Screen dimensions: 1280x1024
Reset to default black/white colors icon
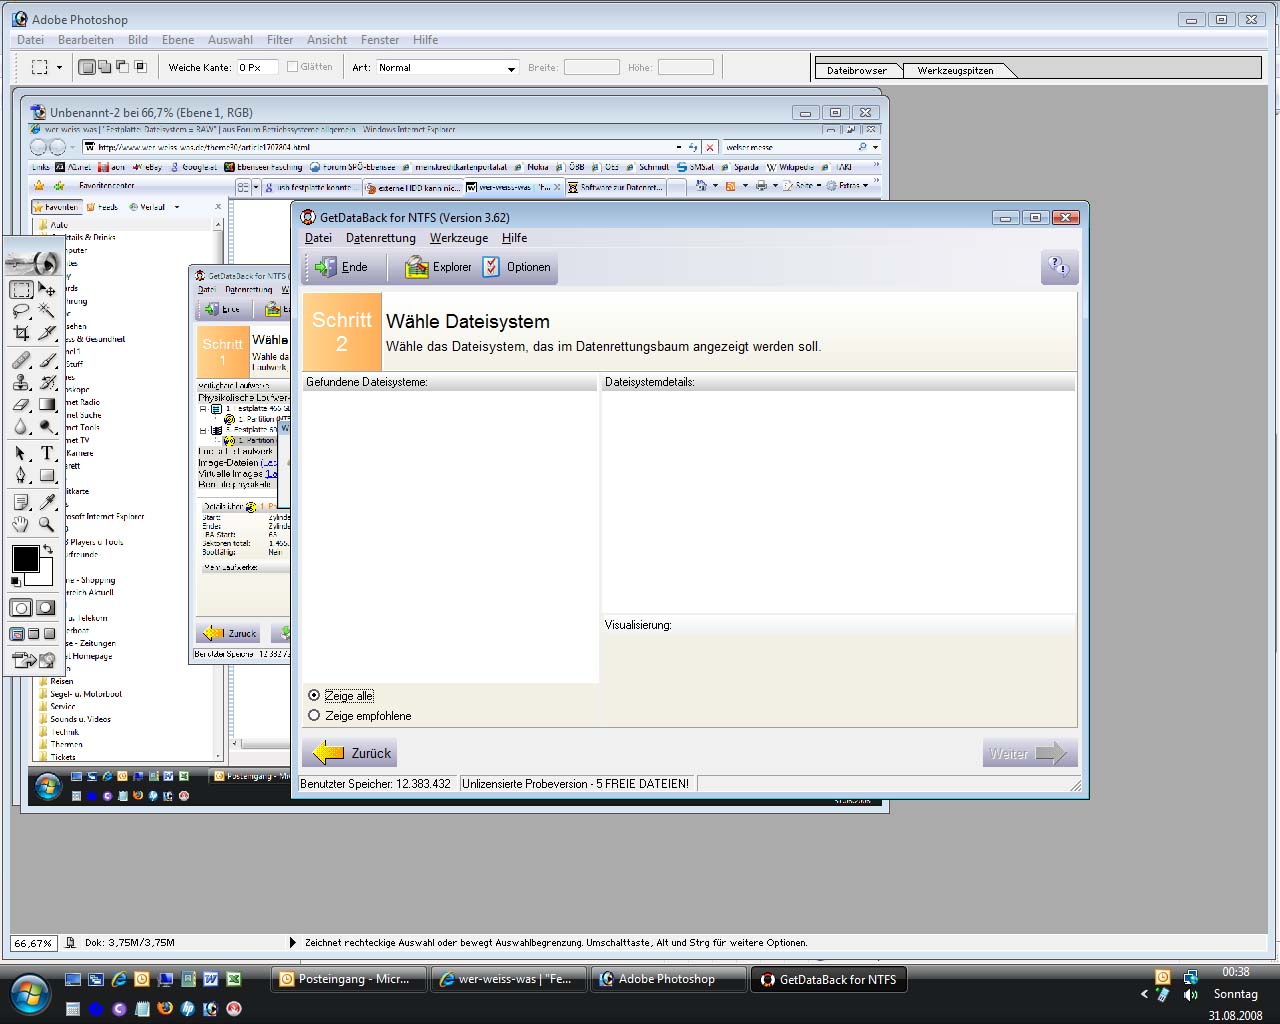pyautogui.click(x=15, y=581)
